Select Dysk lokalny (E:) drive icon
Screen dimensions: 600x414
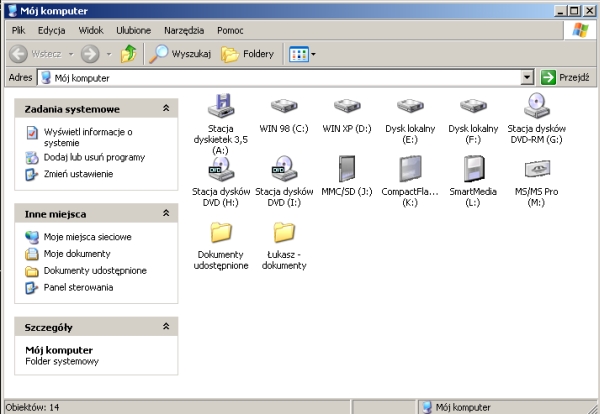(x=410, y=106)
